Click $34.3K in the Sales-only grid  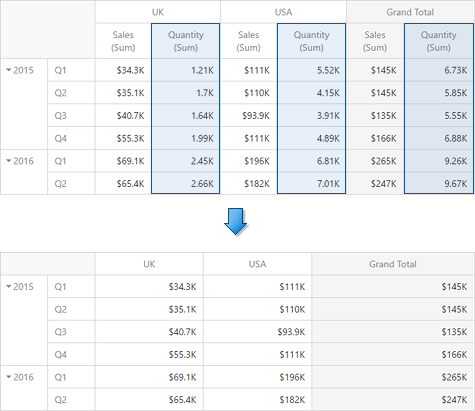(149, 286)
